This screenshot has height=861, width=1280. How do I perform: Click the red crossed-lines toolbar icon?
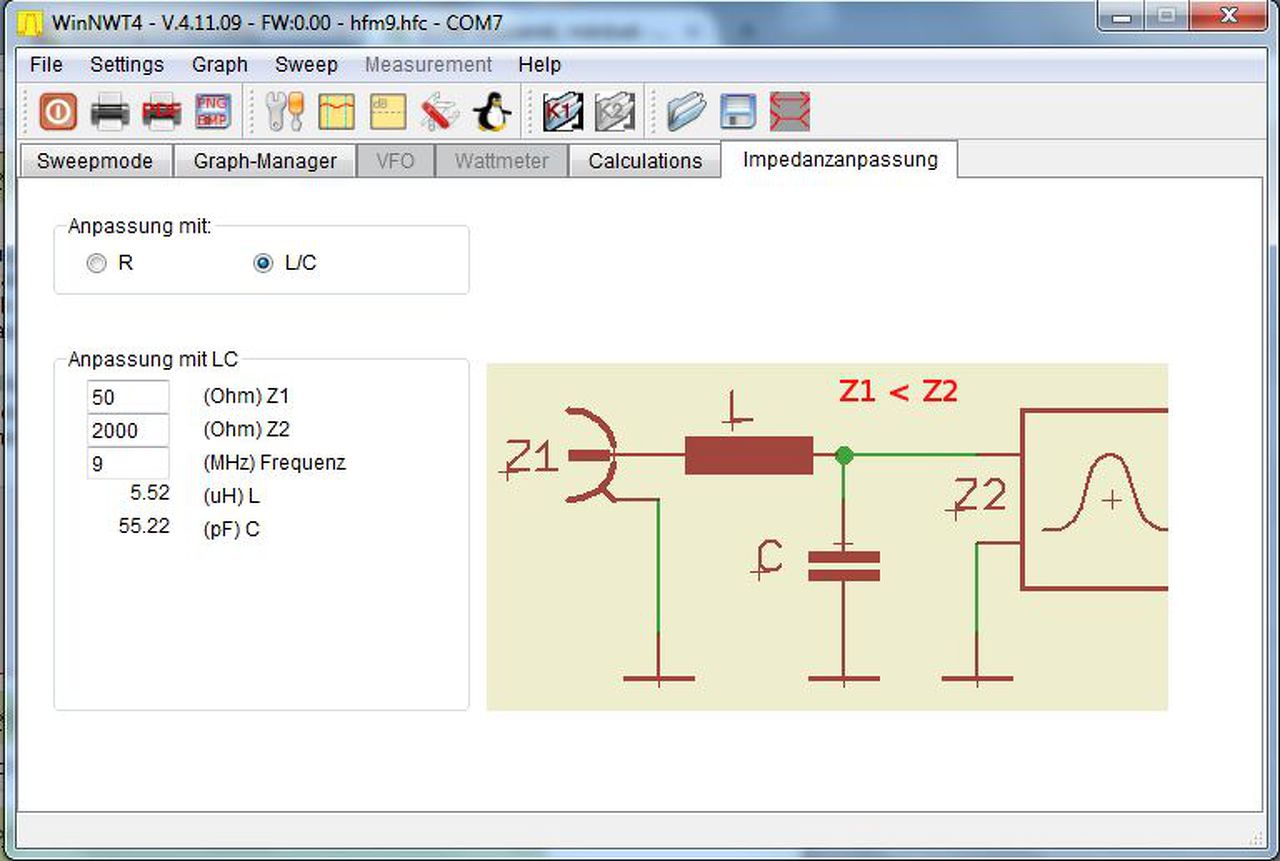coord(790,111)
